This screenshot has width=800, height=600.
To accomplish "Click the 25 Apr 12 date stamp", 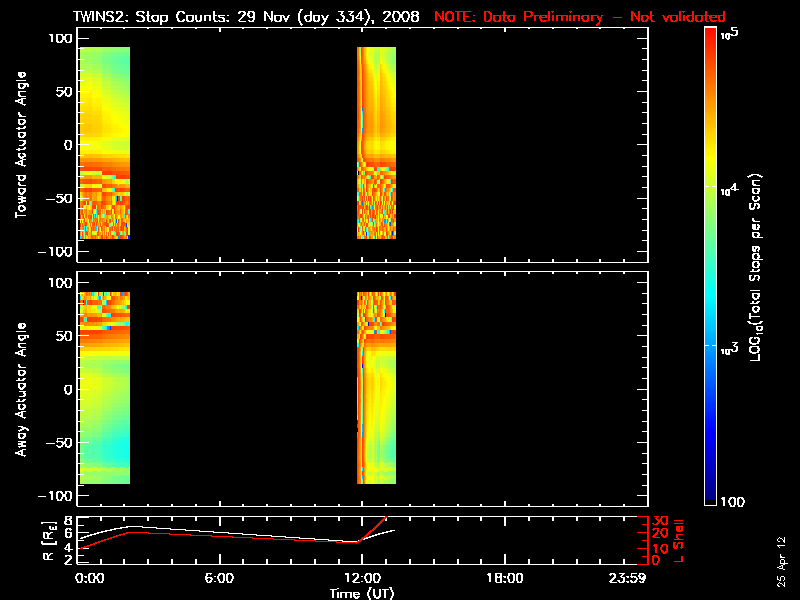I will coord(781,562).
